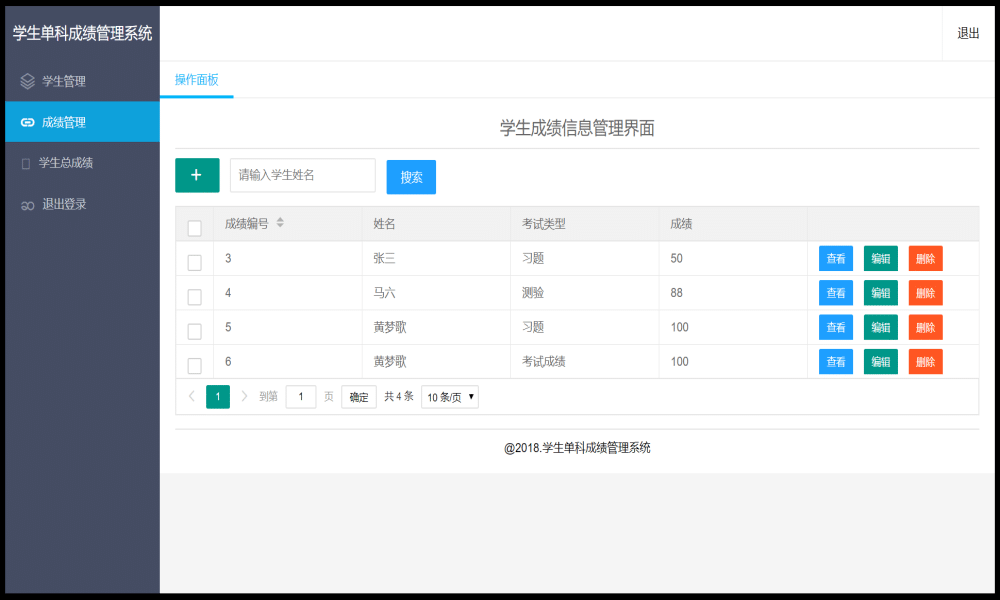Focus the 请输入学生姓名 search field
This screenshot has width=1000, height=600.
pos(303,175)
